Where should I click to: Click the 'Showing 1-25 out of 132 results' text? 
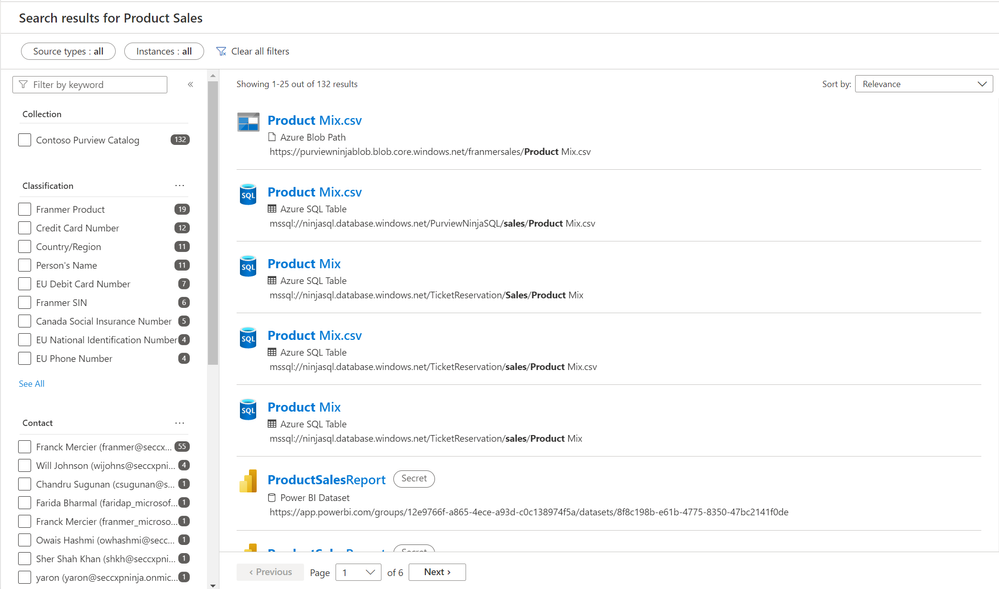[x=297, y=84]
